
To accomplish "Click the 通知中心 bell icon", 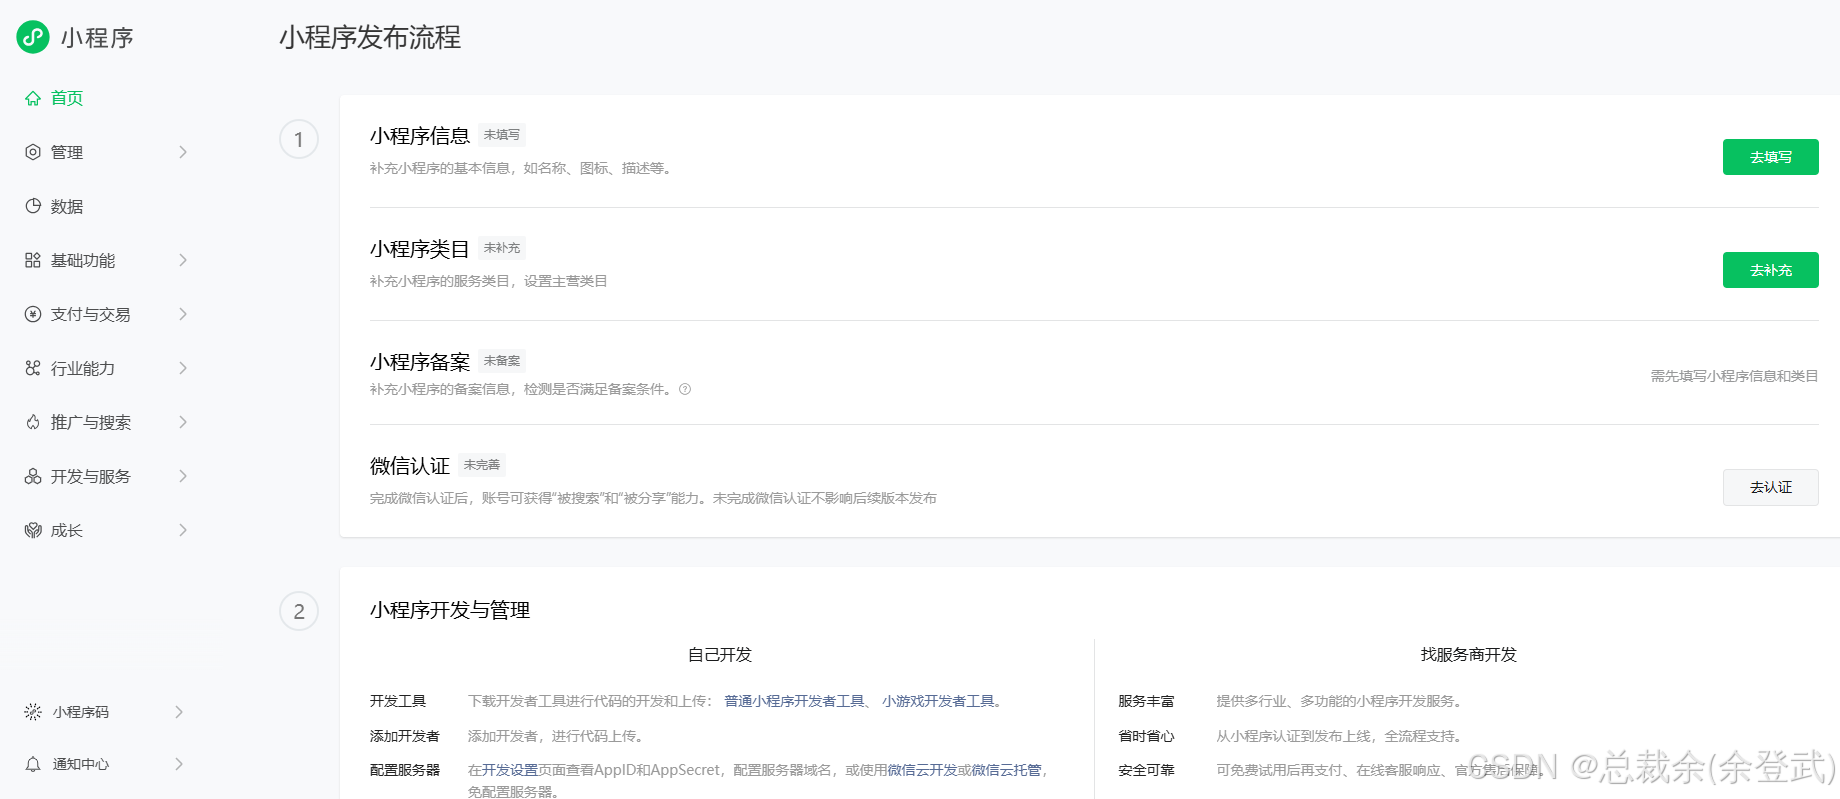I will [x=33, y=764].
